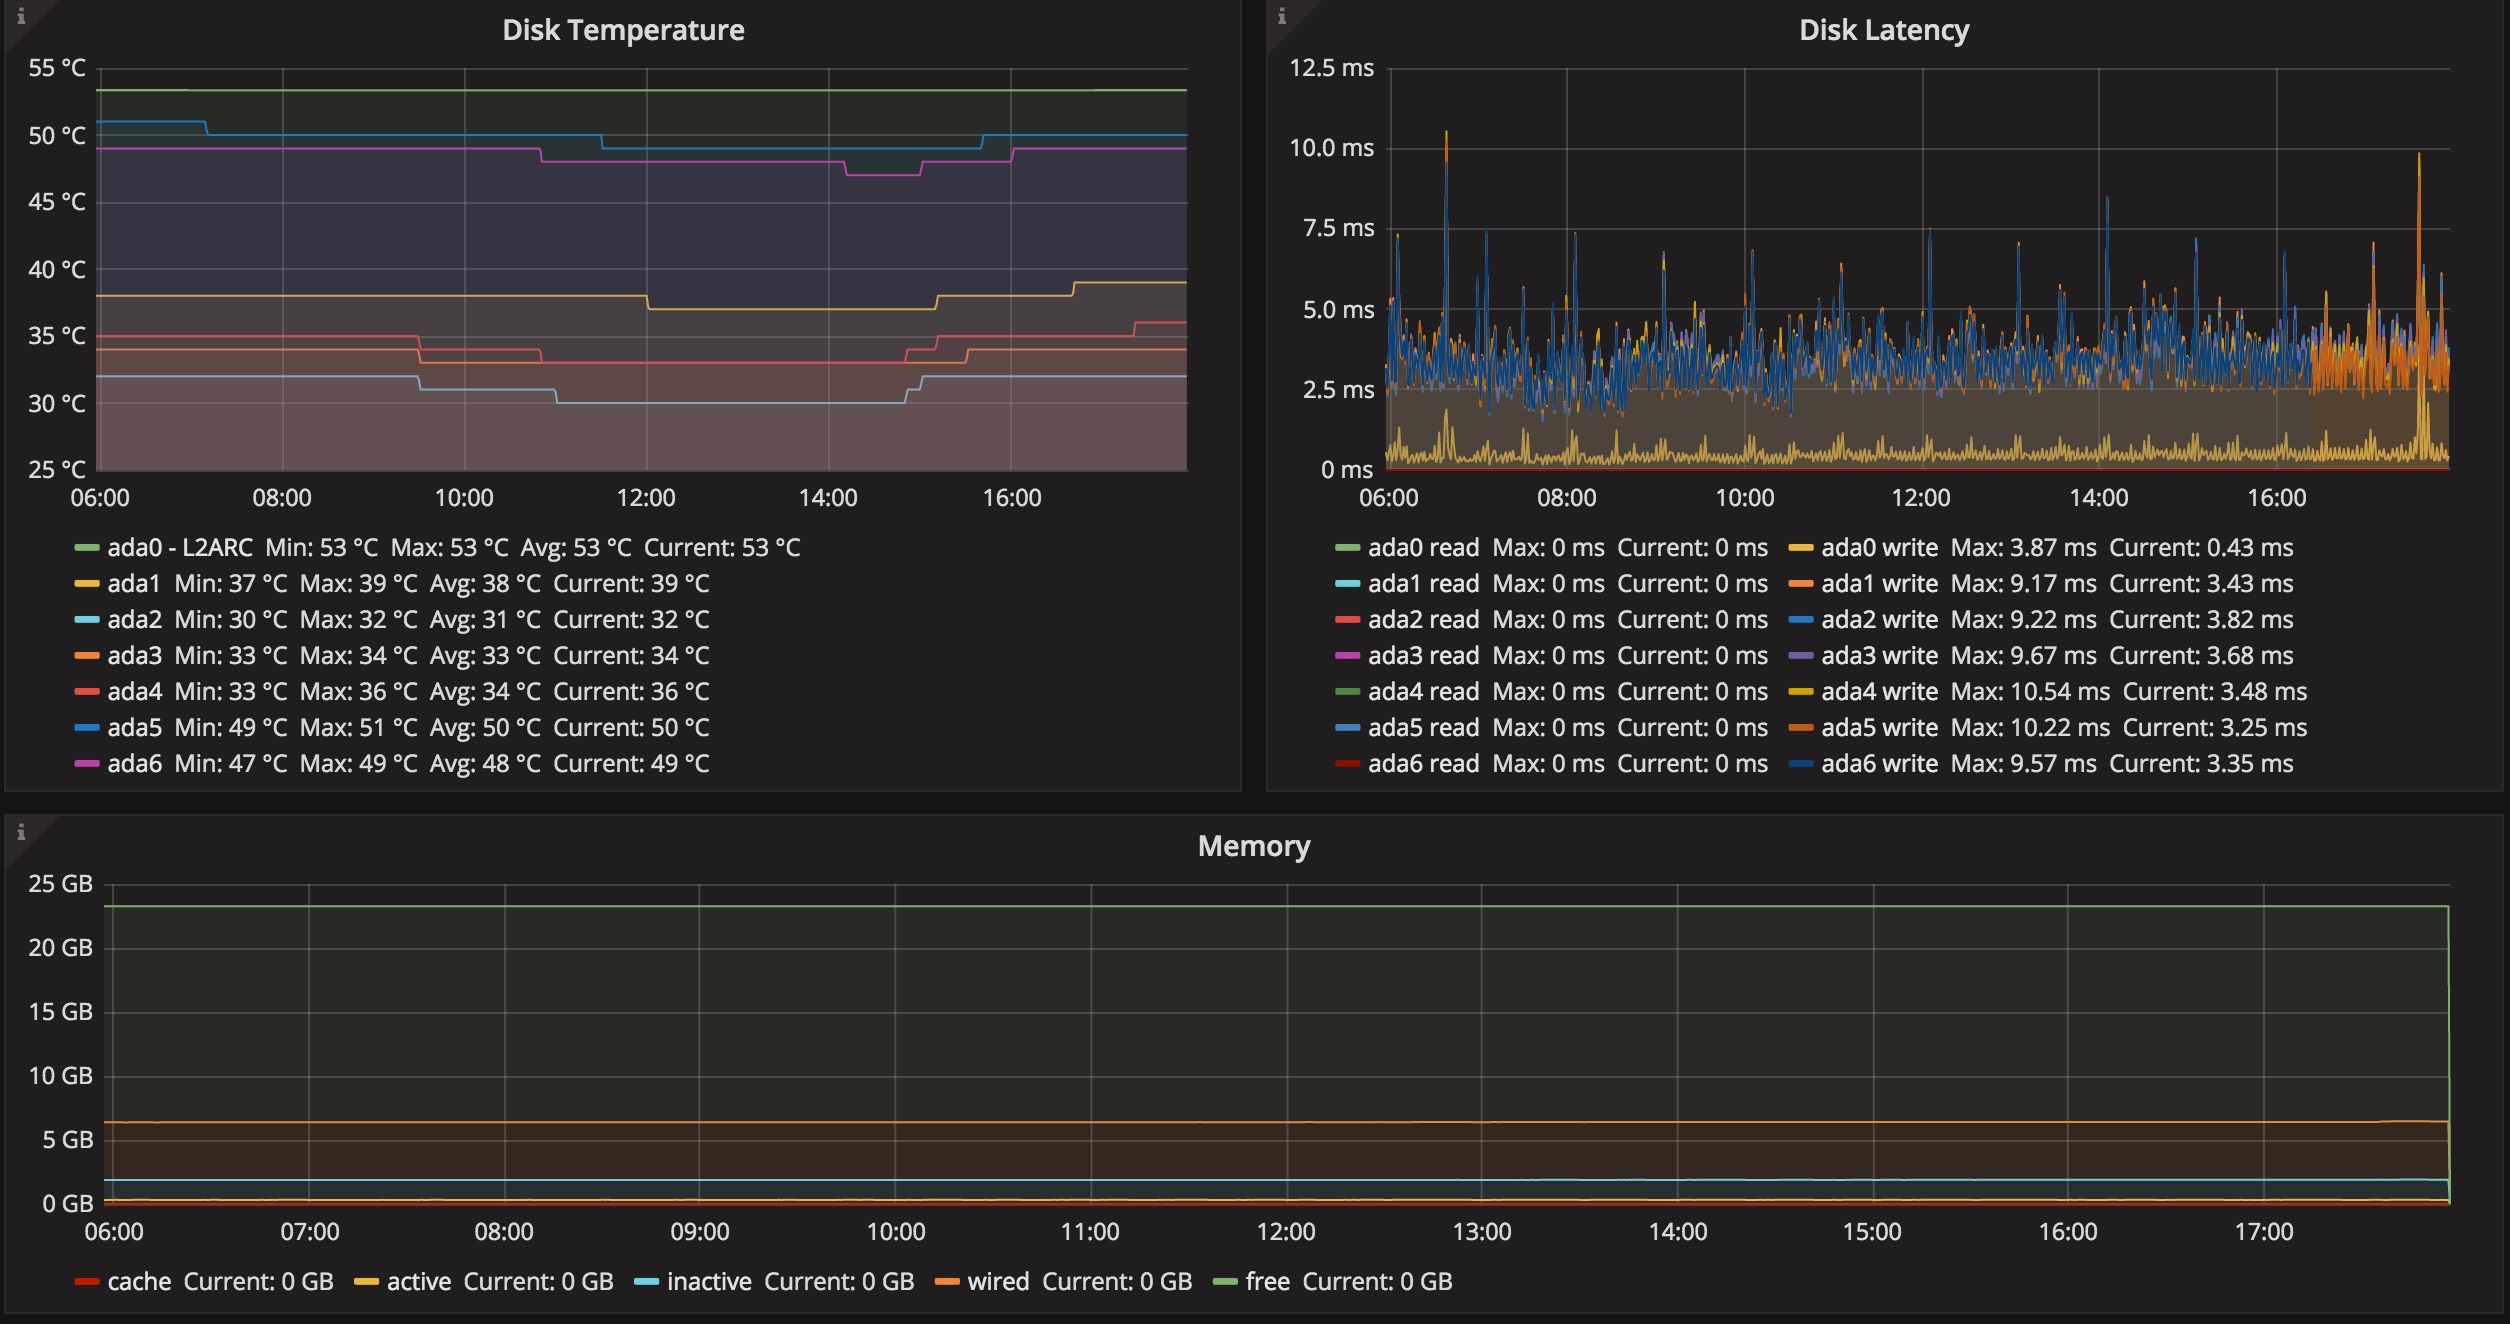Click the ada2 write legend color swatch
The width and height of the screenshot is (2510, 1324).
tap(1801, 620)
